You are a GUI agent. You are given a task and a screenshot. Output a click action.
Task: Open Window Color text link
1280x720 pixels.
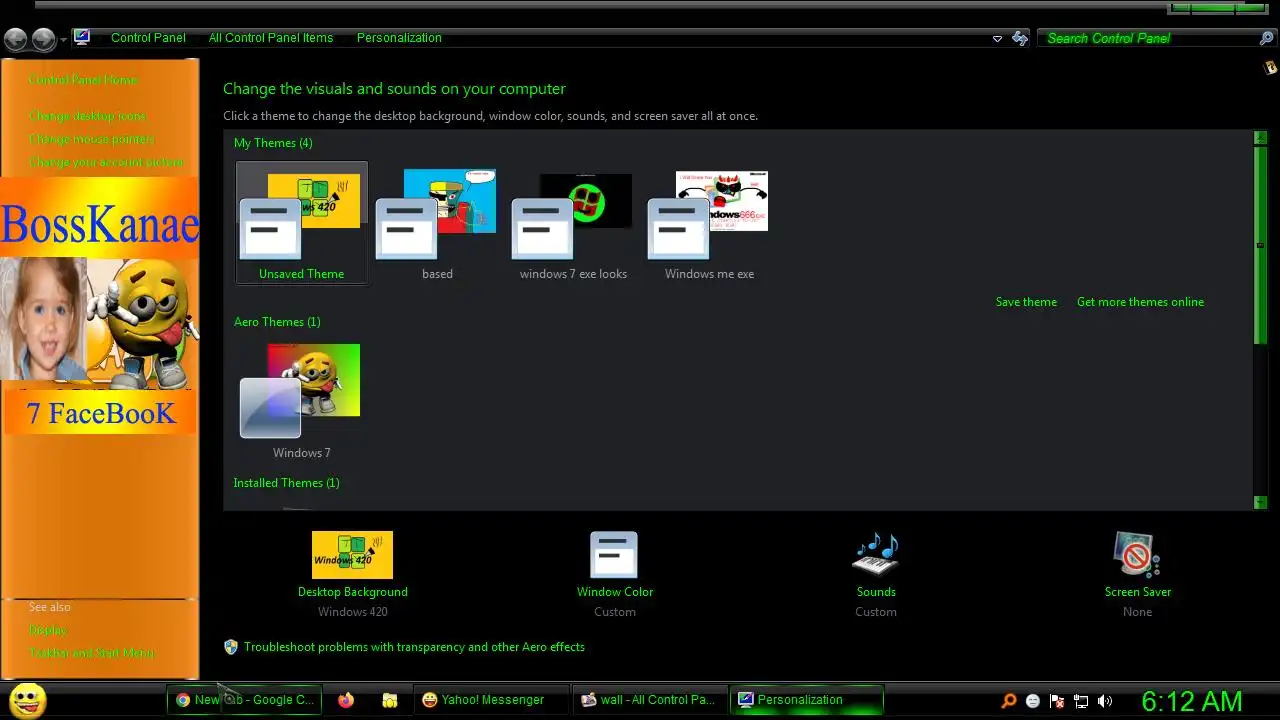tap(615, 592)
